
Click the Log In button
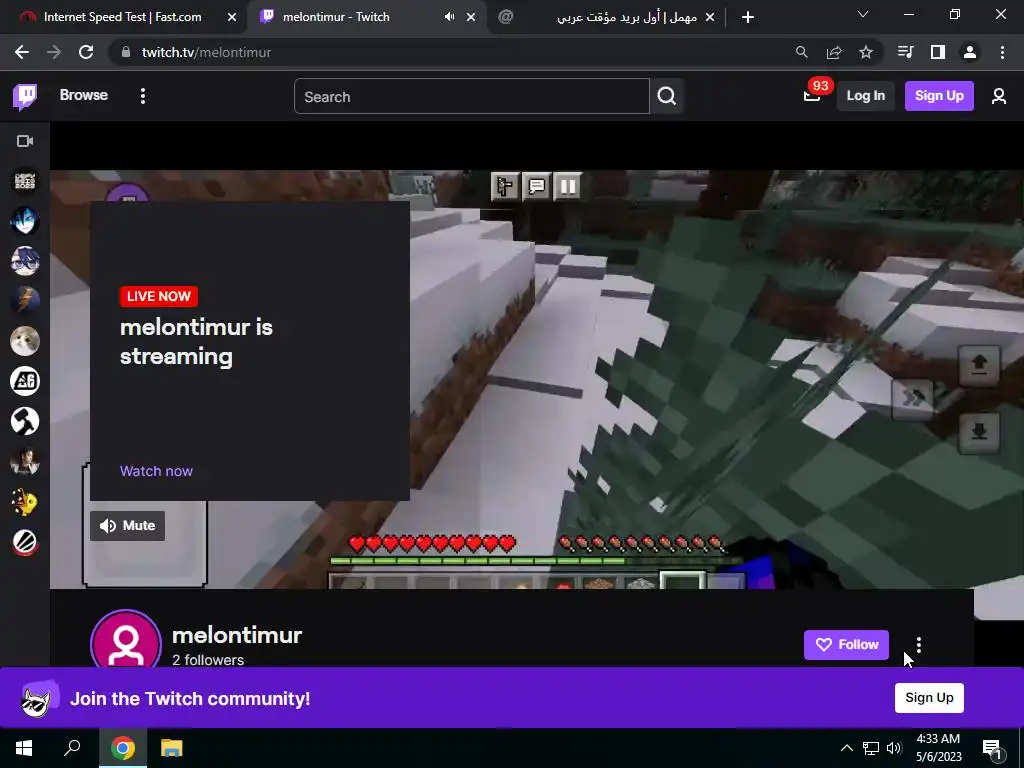[x=865, y=96]
